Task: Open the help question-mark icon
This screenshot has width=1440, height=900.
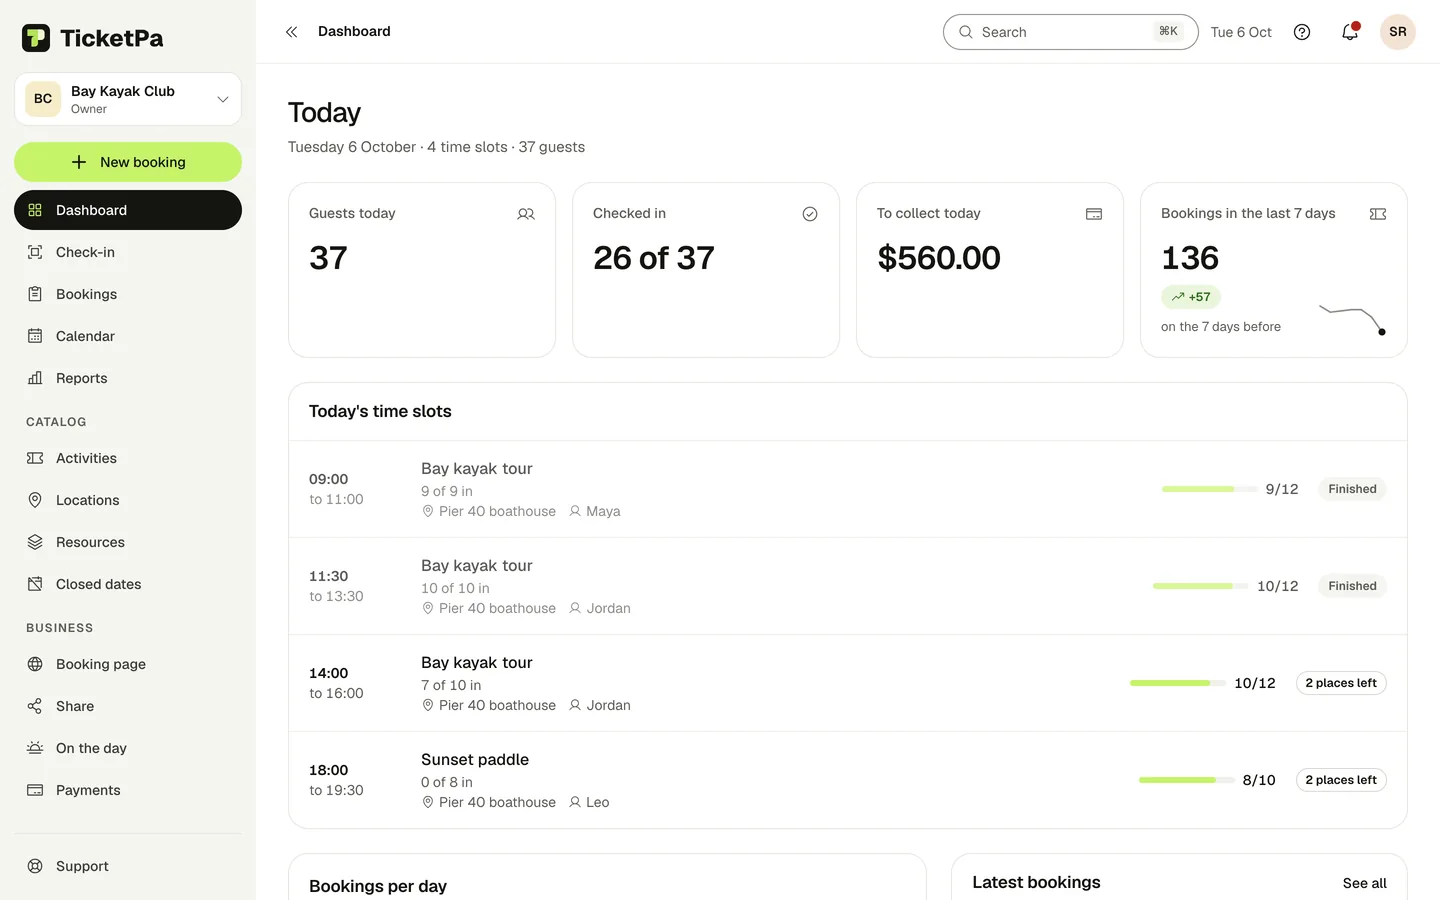Action: click(1302, 32)
